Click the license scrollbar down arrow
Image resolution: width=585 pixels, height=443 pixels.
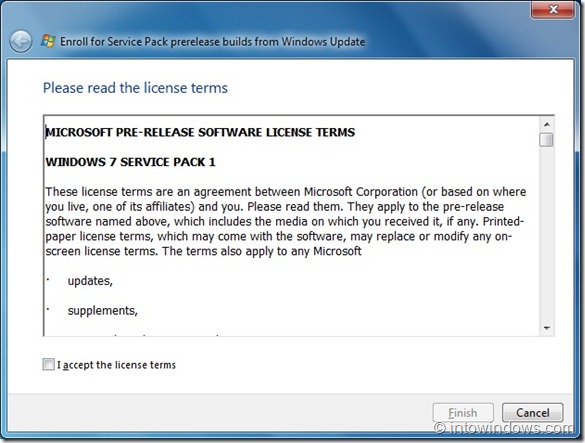547,328
